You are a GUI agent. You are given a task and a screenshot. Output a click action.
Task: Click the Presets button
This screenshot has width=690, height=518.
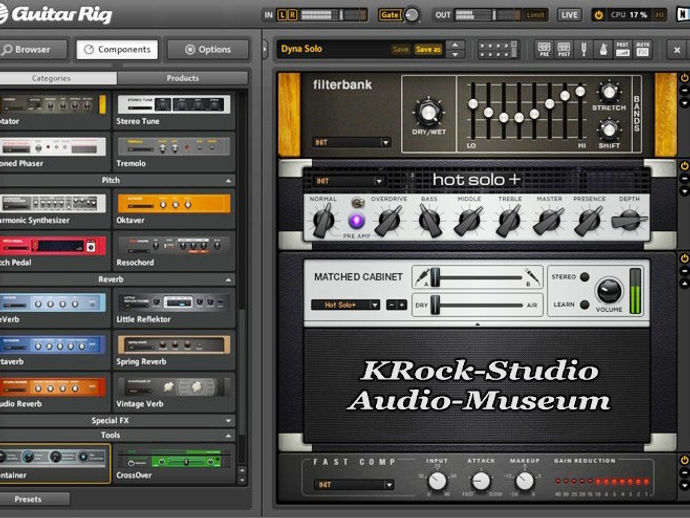tap(34, 499)
